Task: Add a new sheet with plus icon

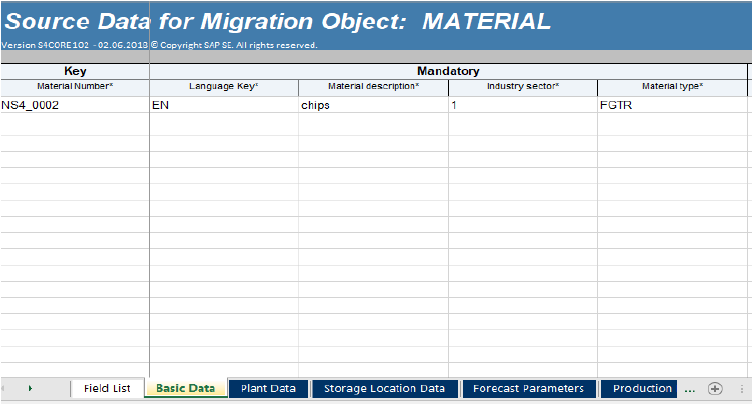Action: click(x=714, y=389)
